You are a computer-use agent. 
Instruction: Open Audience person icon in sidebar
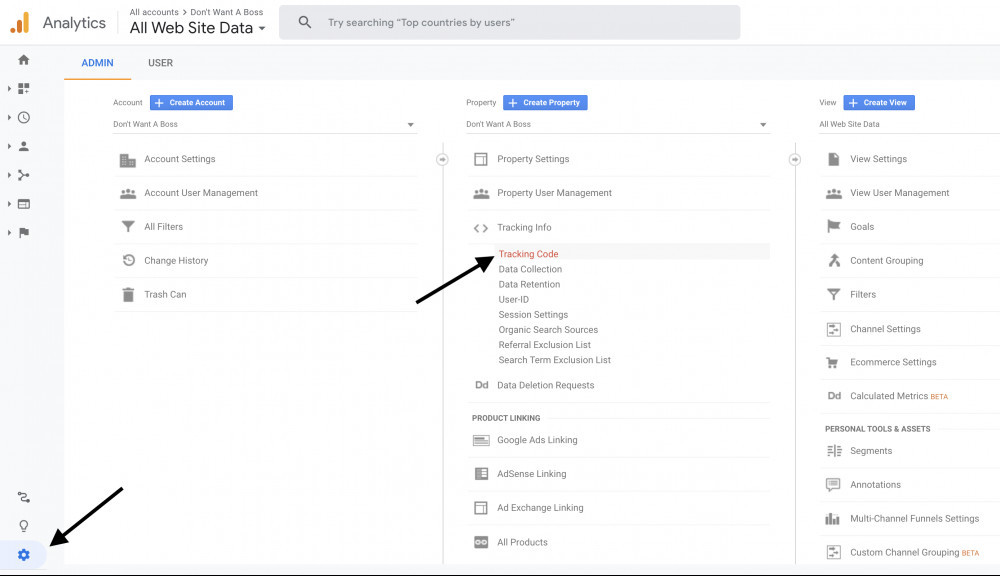[x=24, y=146]
